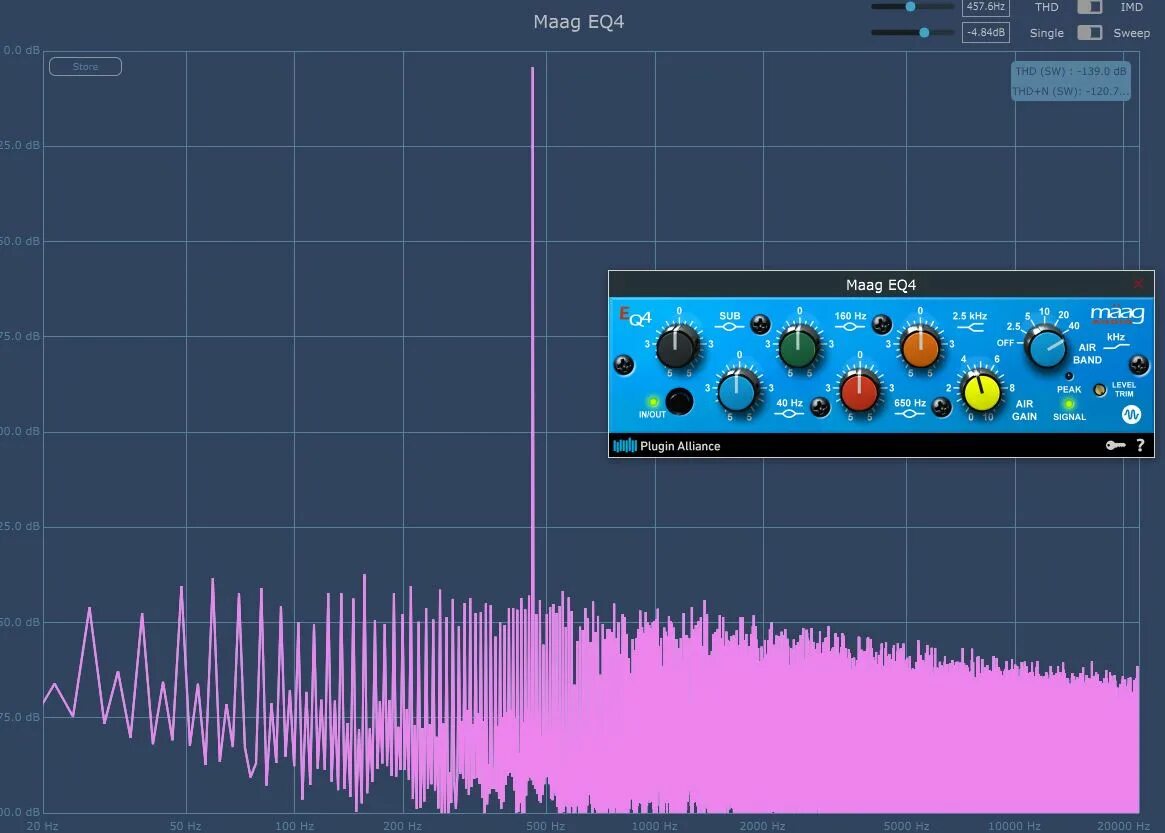
Task: Click the PEAK LED indicator
Action: click(x=1069, y=376)
